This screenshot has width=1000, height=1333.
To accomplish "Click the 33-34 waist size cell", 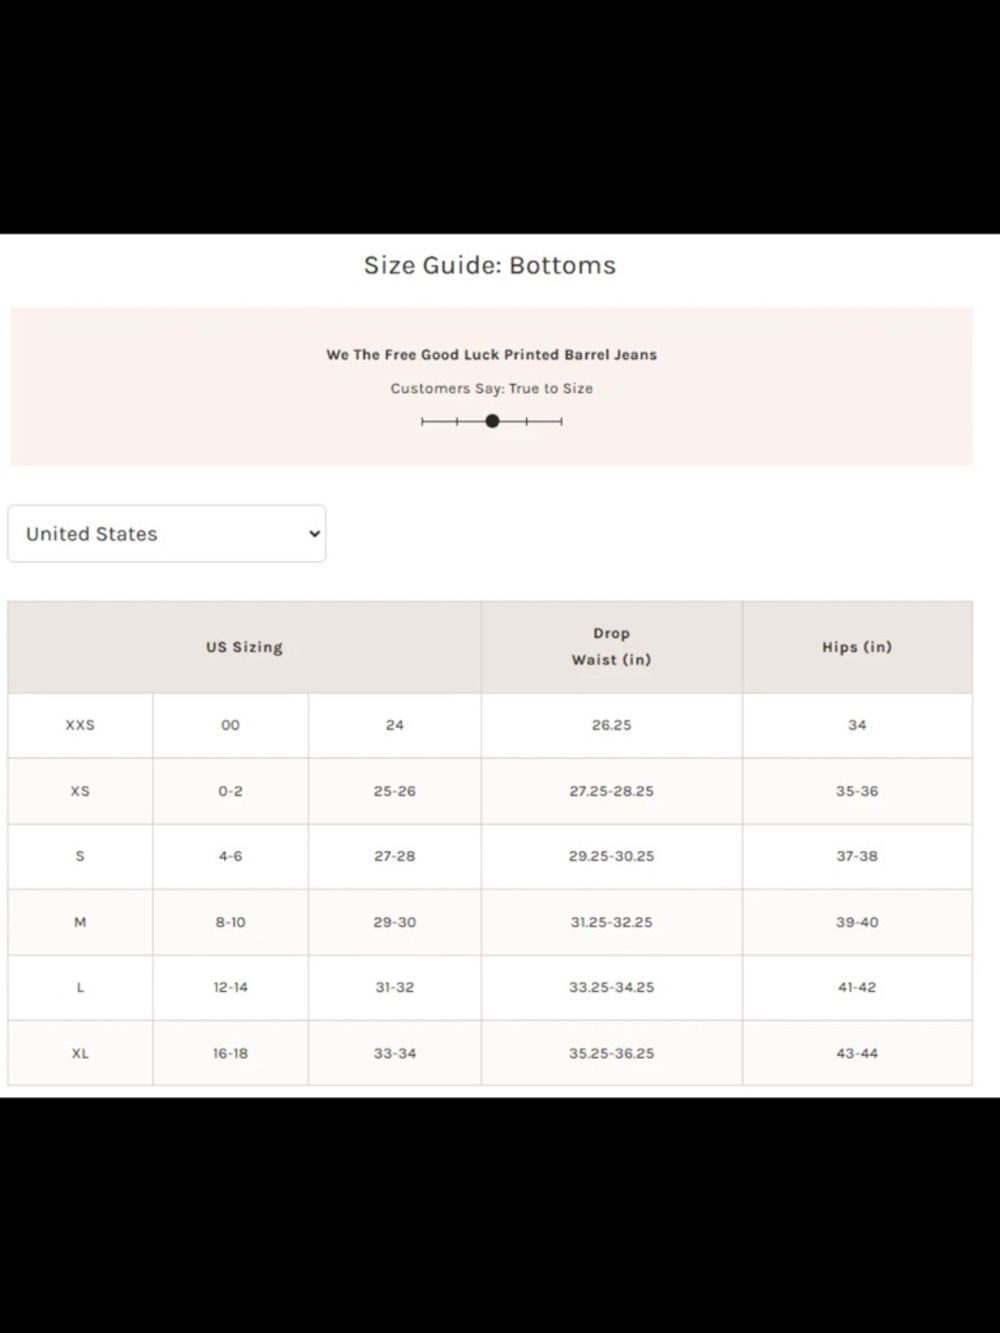I will [395, 1053].
